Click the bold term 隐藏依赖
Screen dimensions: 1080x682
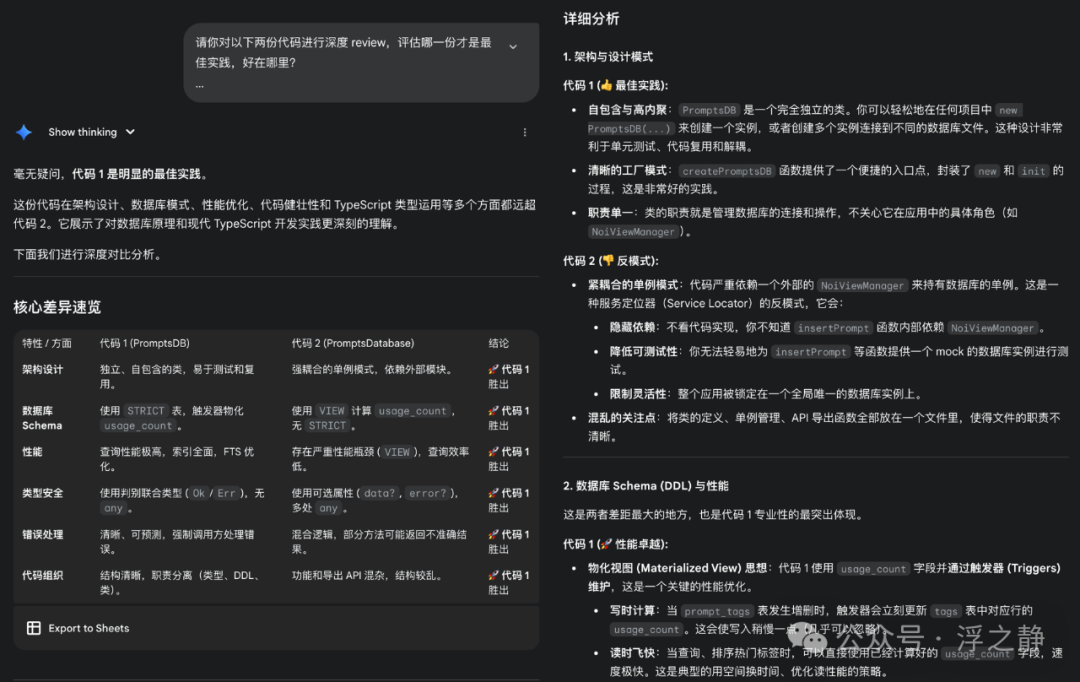pyautogui.click(x=632, y=327)
